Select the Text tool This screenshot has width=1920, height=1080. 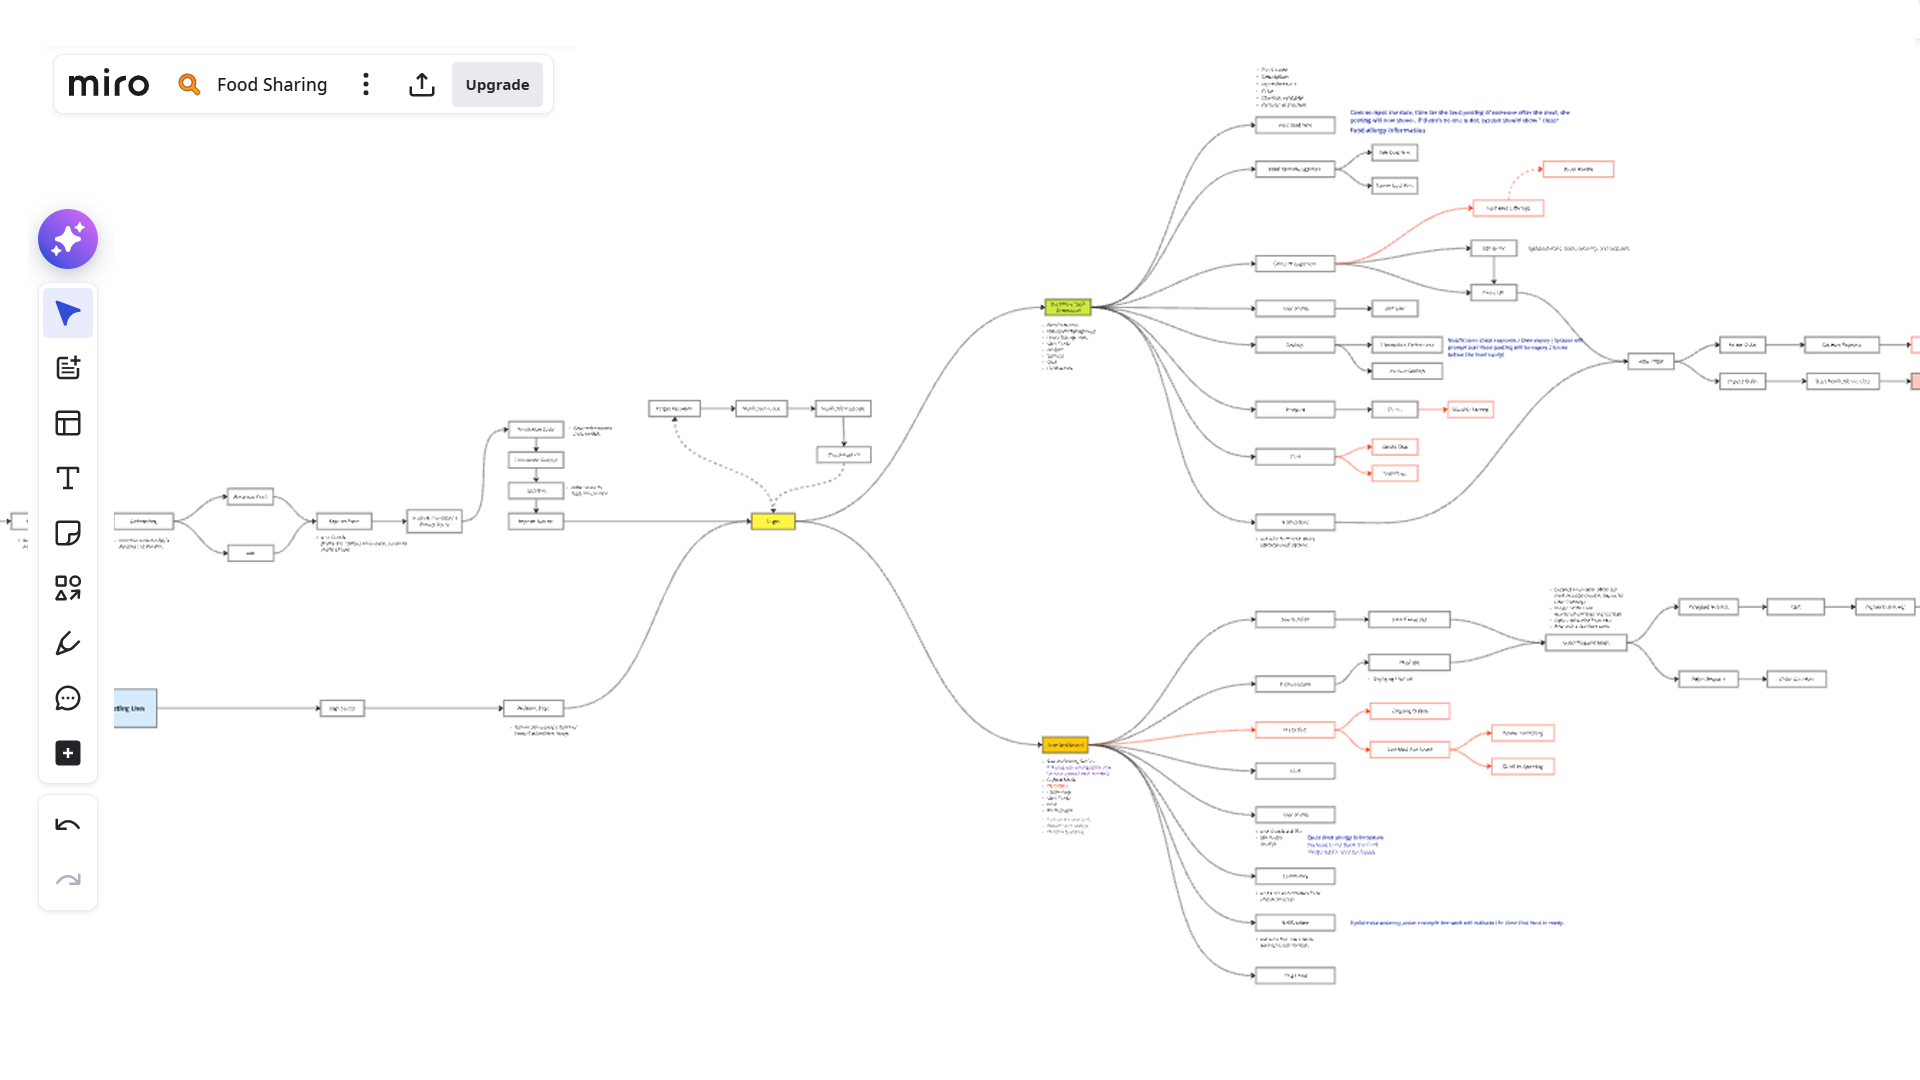click(67, 478)
